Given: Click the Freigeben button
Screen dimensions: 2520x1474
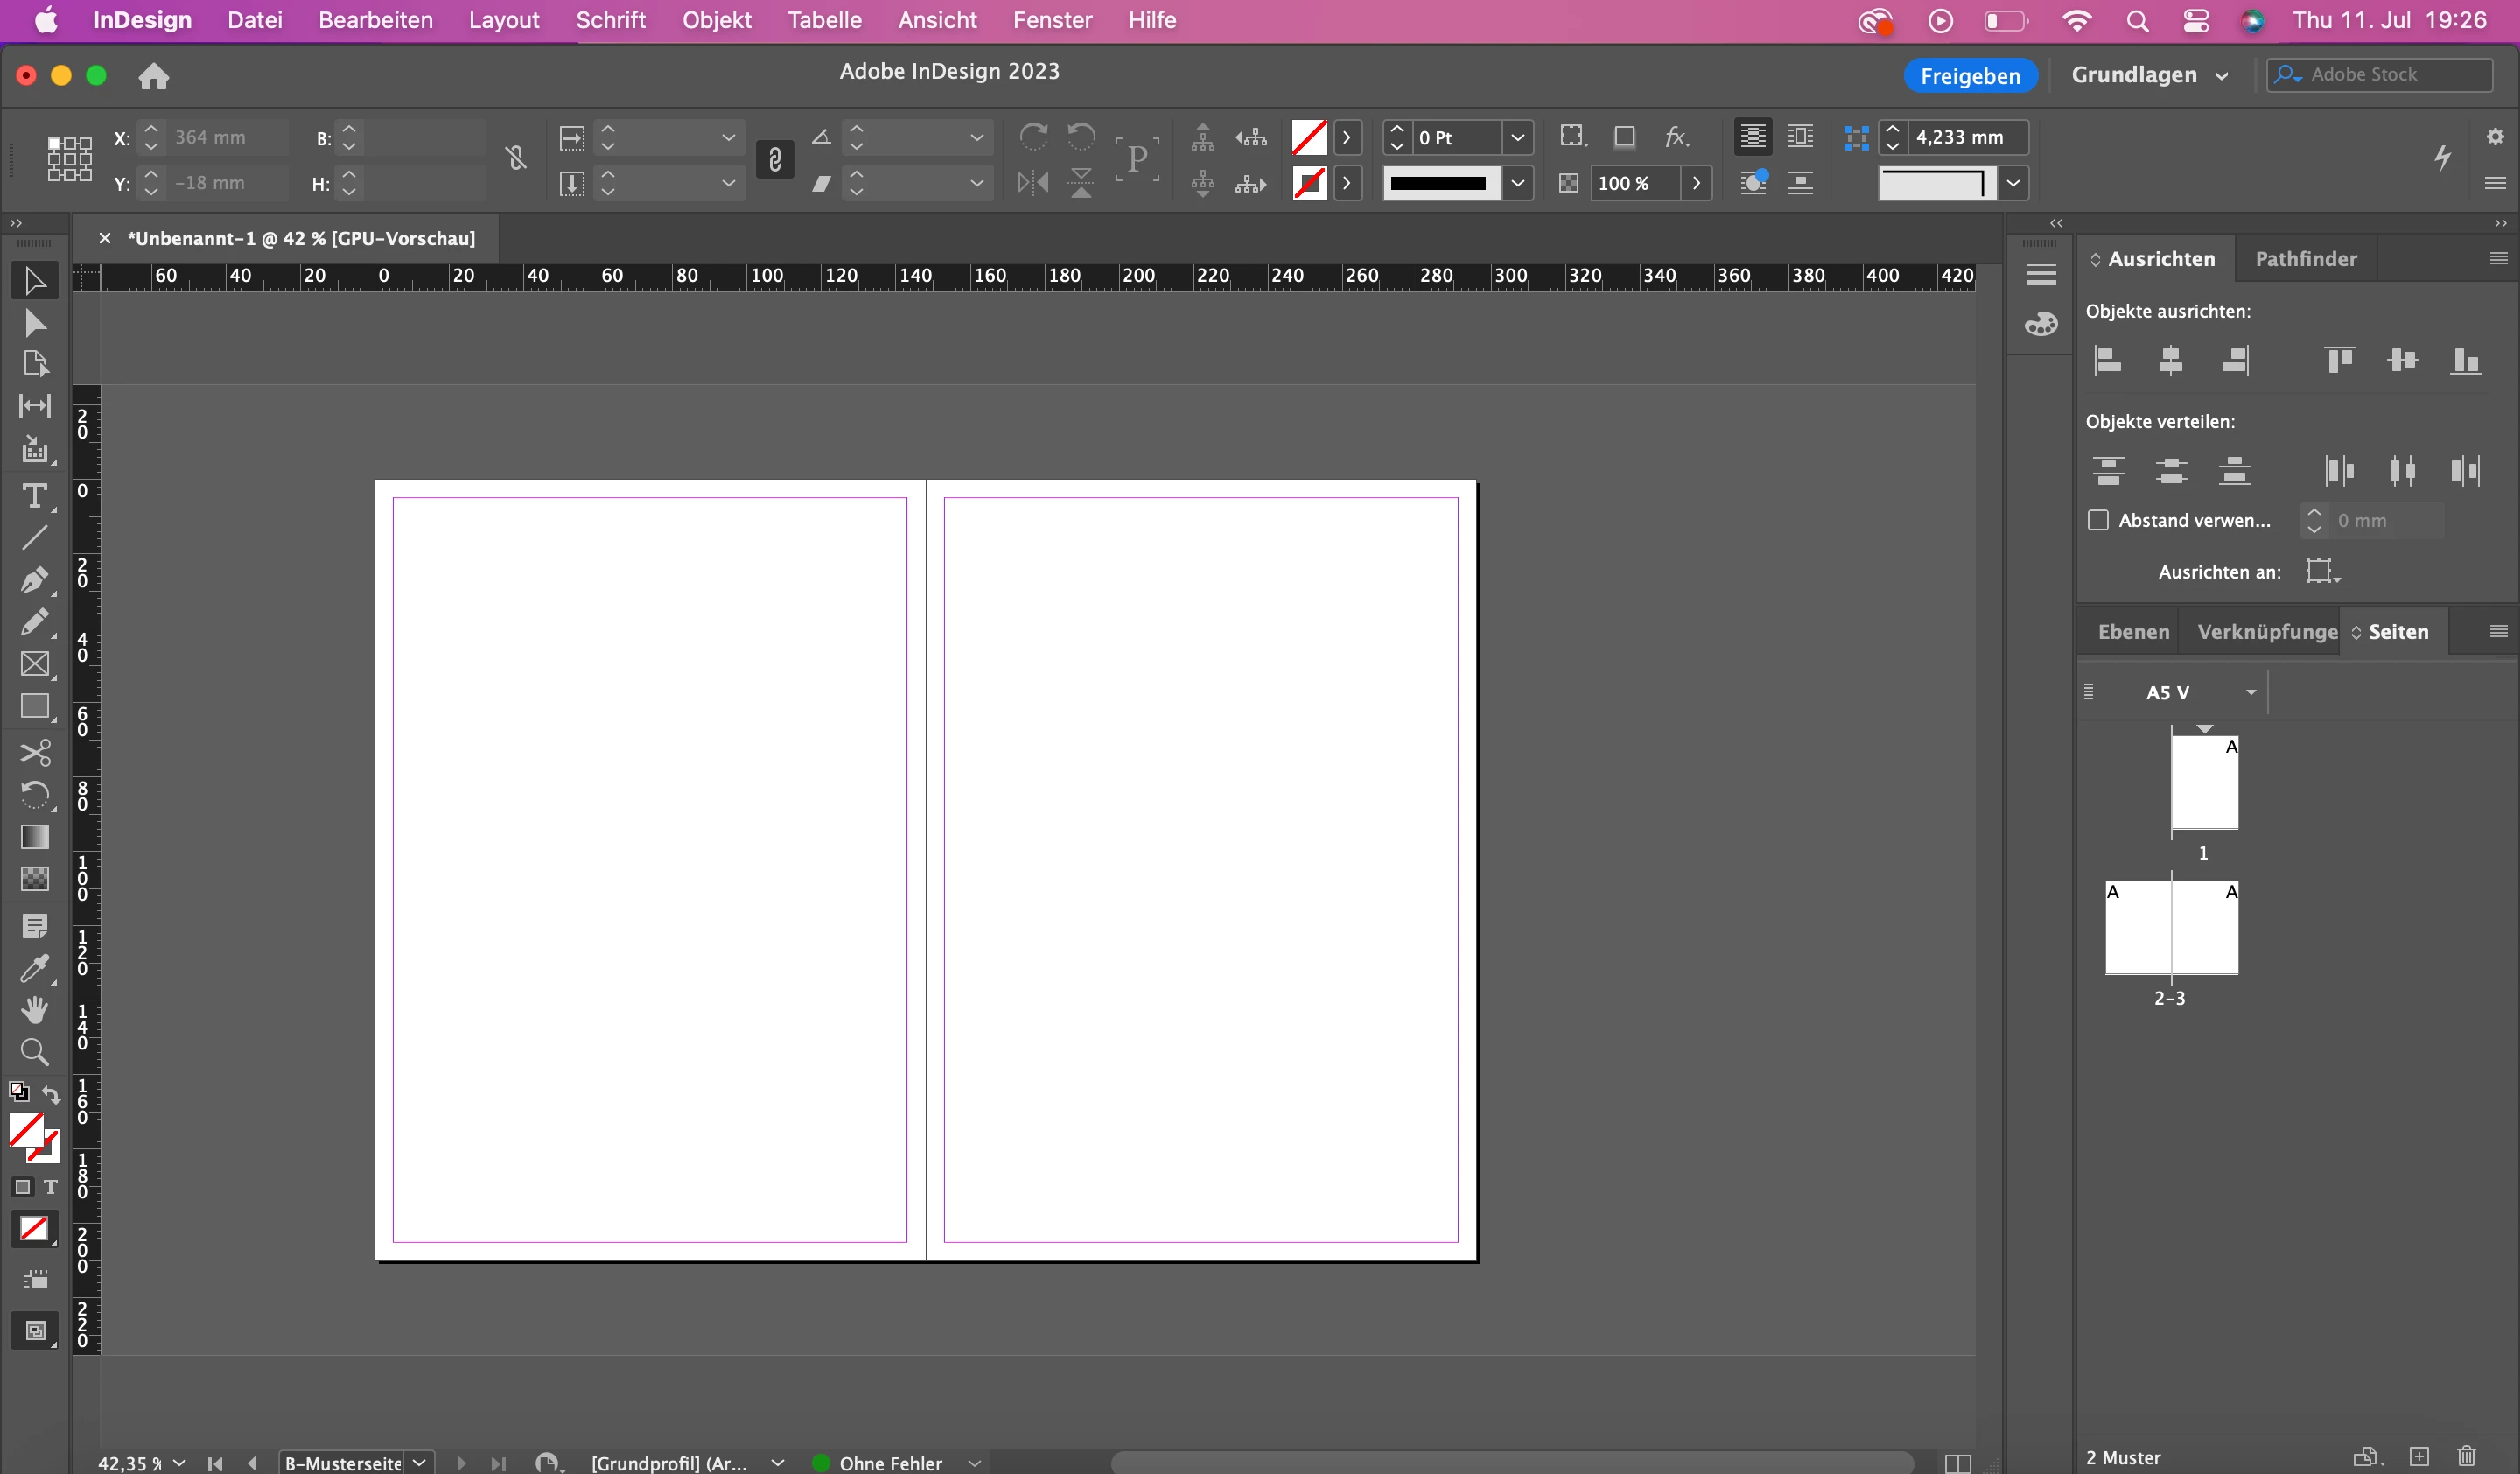Looking at the screenshot, I should coord(1969,75).
